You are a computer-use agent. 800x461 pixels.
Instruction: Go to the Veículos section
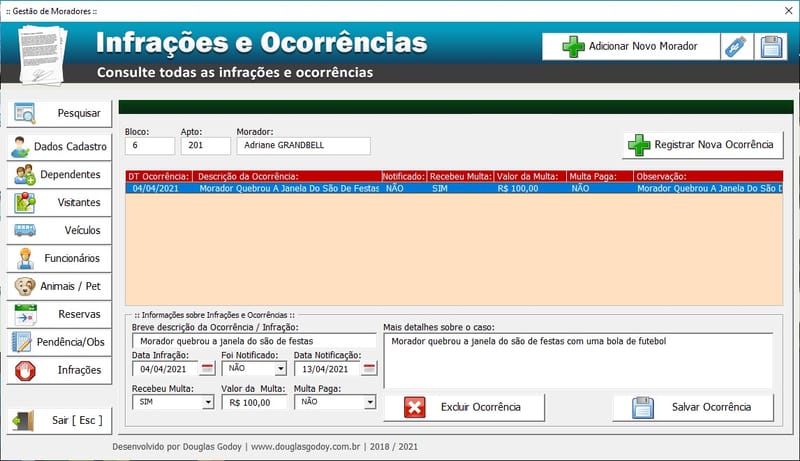coord(59,230)
